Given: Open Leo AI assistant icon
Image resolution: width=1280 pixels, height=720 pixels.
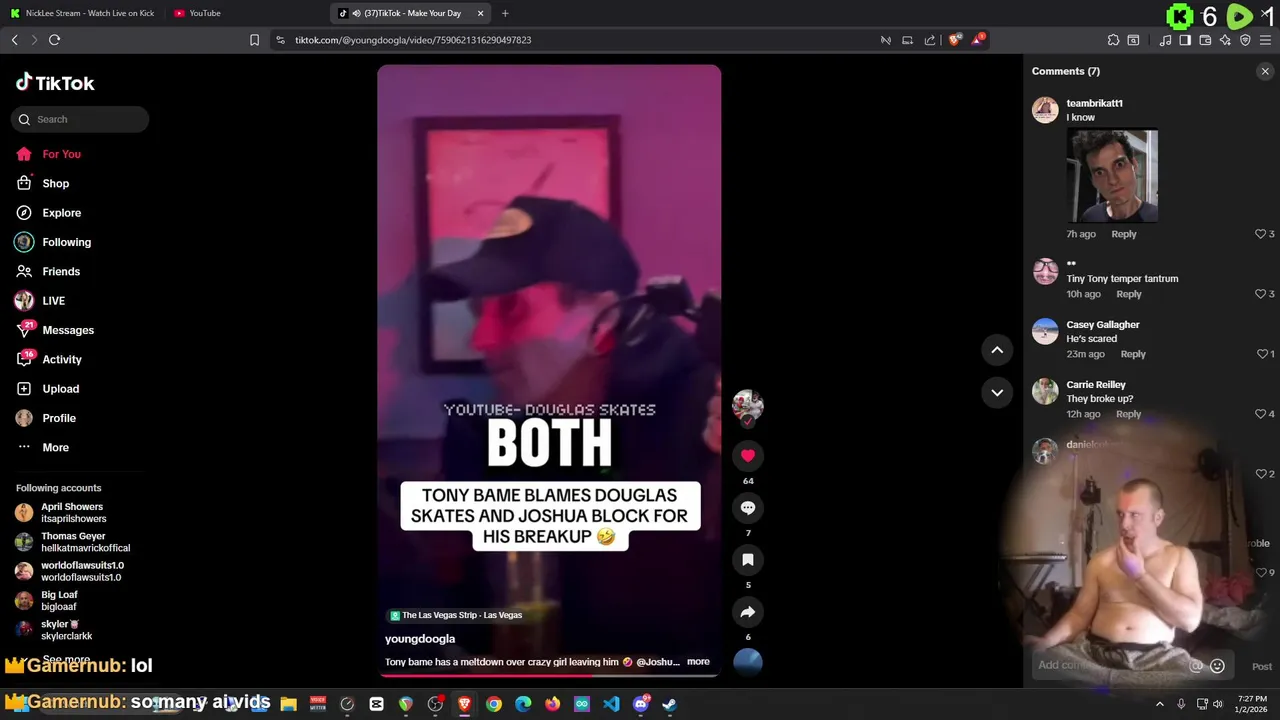Looking at the screenshot, I should click(x=1225, y=40).
